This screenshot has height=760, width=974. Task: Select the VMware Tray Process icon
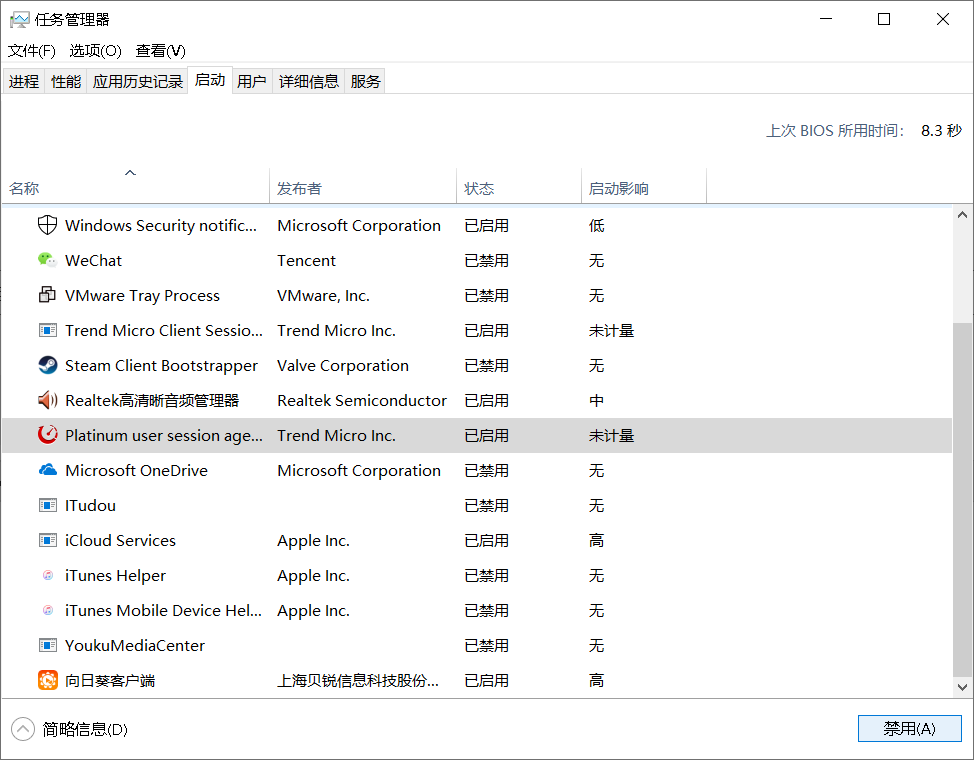[47, 295]
